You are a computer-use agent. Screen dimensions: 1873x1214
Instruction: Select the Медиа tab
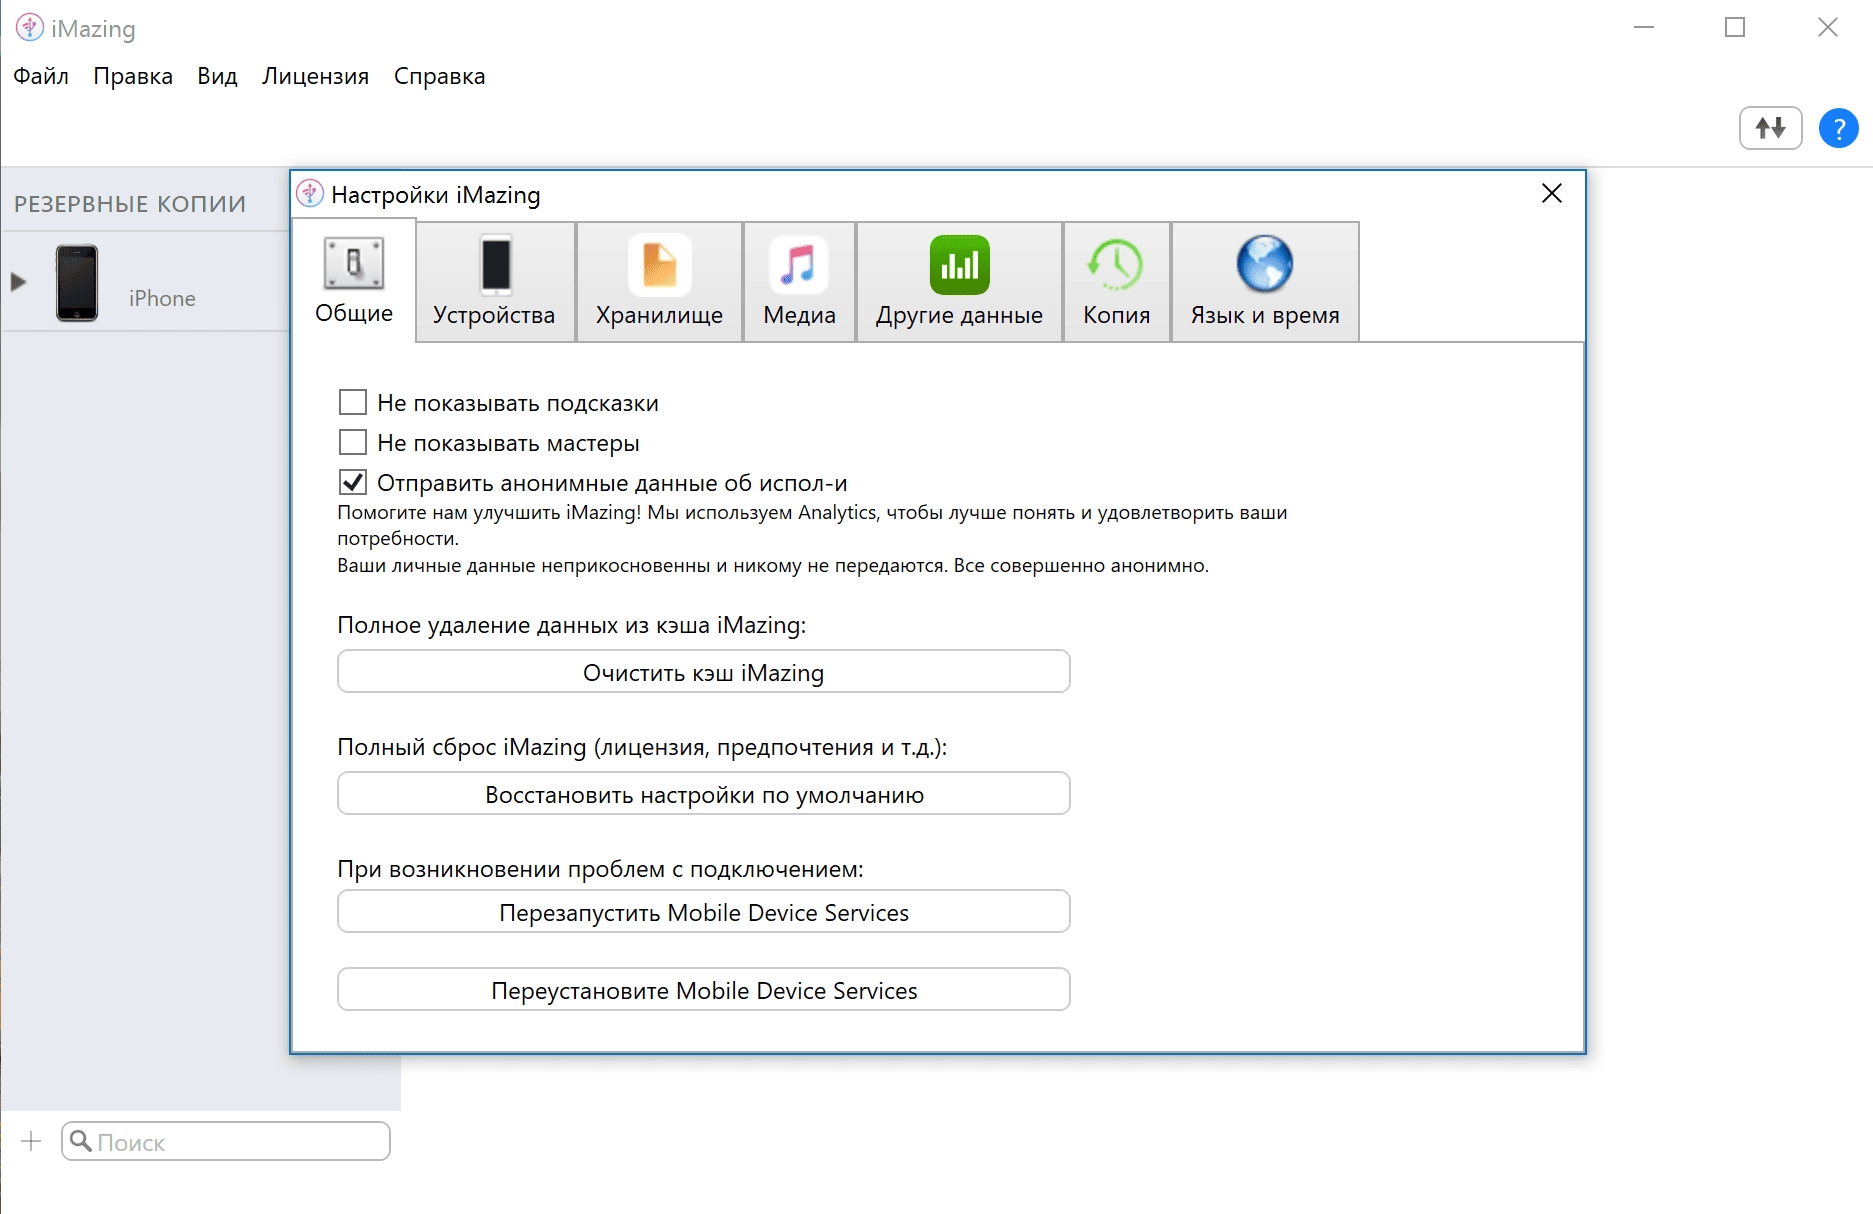799,282
